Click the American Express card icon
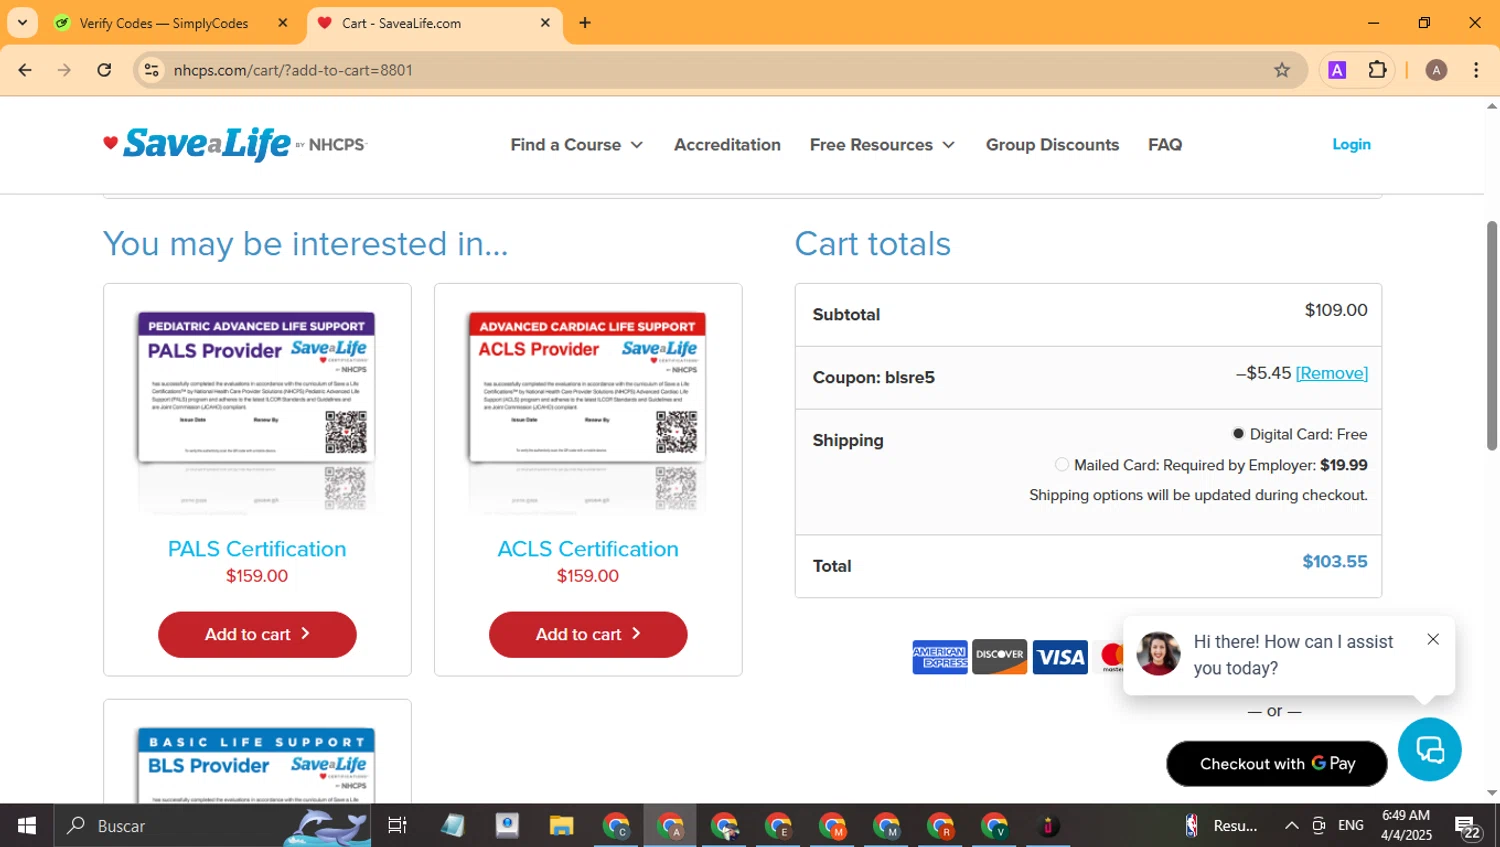Viewport: 1500px width, 847px height. 940,657
